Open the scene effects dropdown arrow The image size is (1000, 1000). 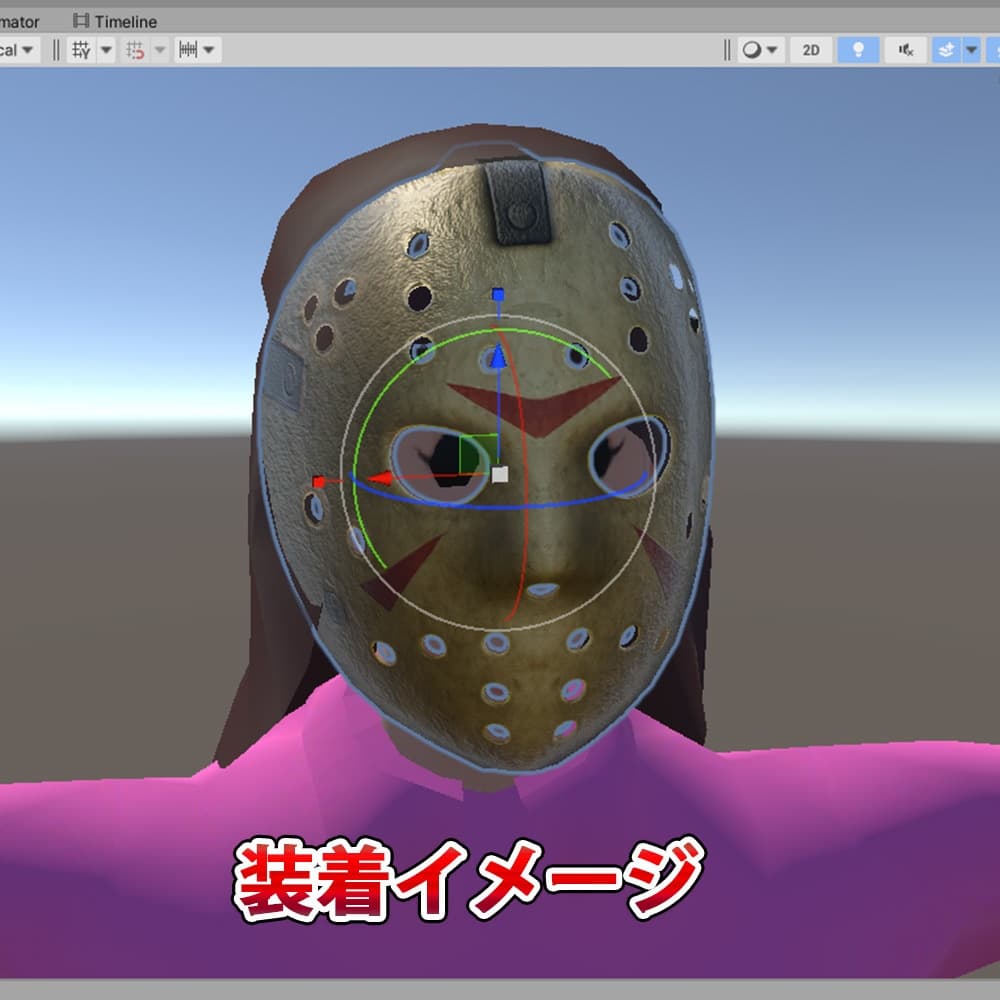pos(973,49)
